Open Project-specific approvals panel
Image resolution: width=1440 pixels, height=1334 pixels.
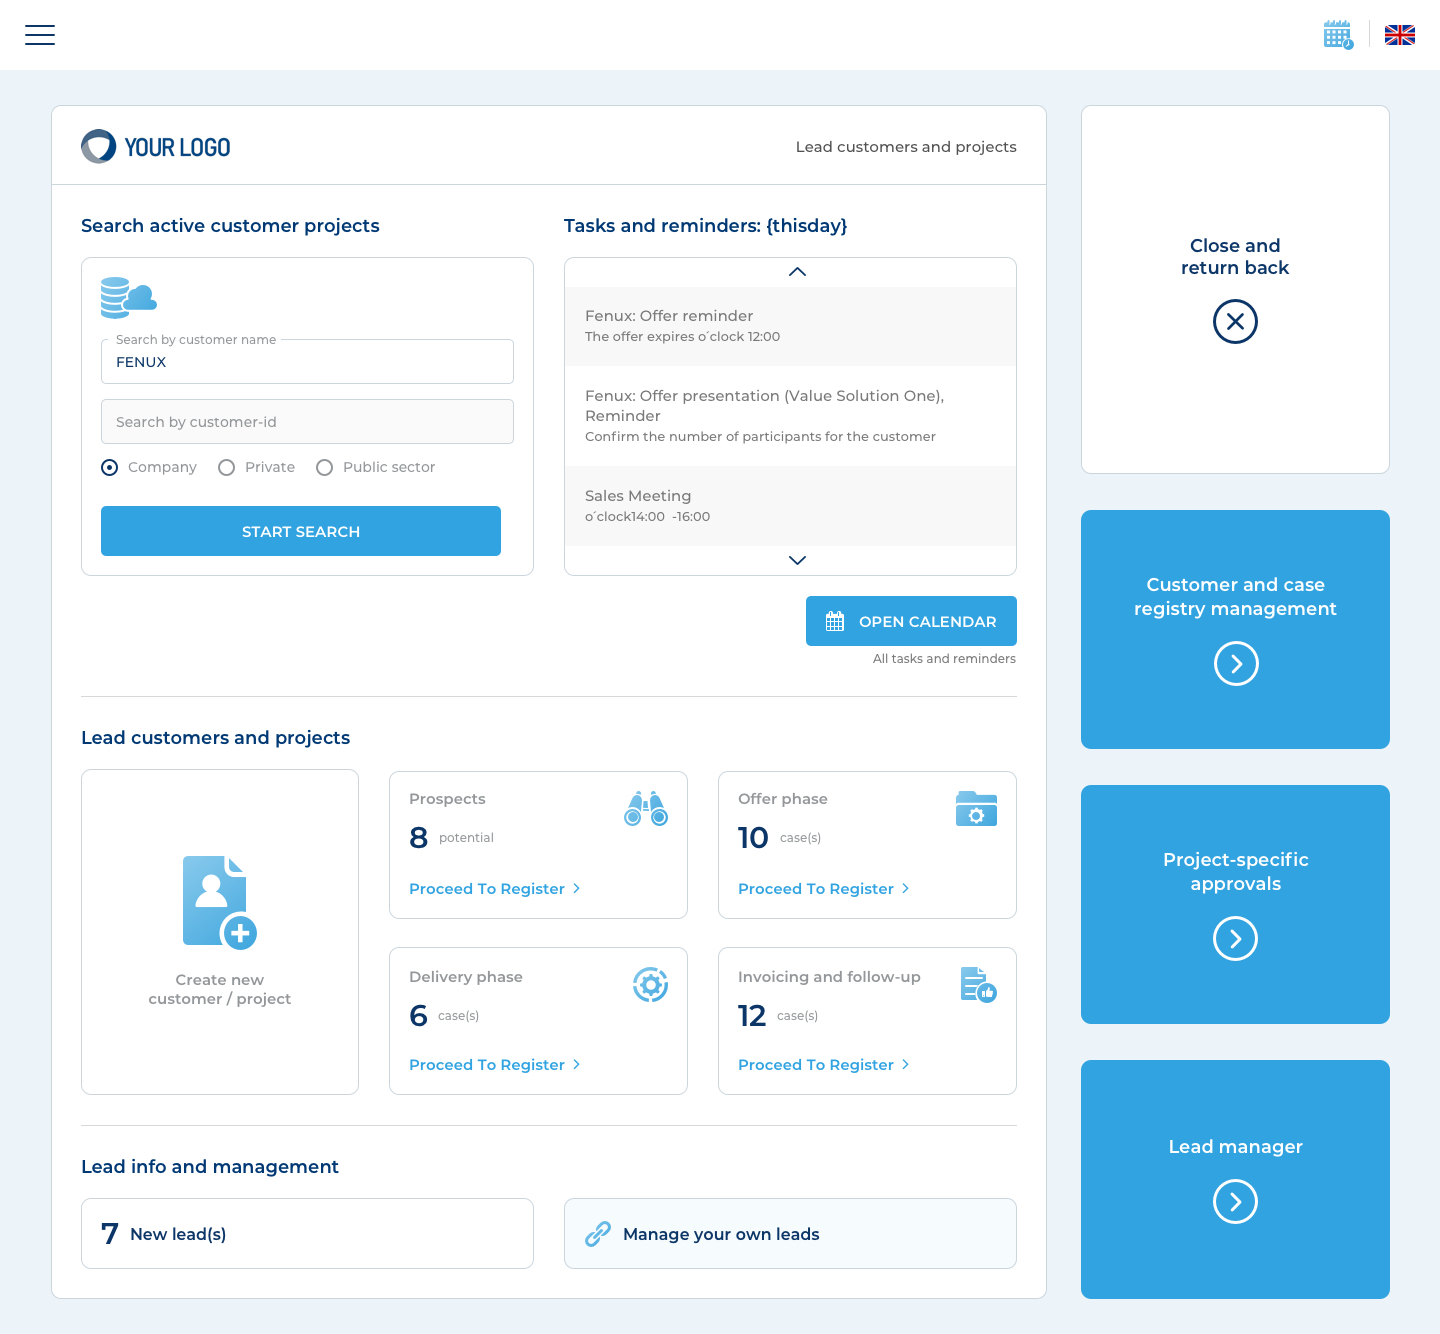(x=1235, y=939)
